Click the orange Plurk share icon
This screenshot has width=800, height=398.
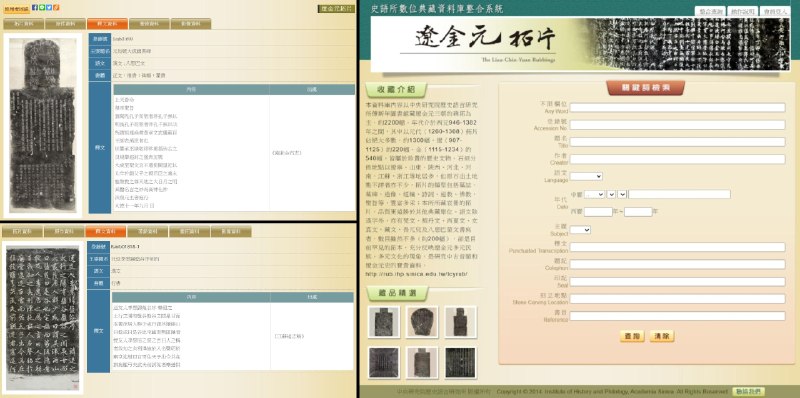pos(56,8)
